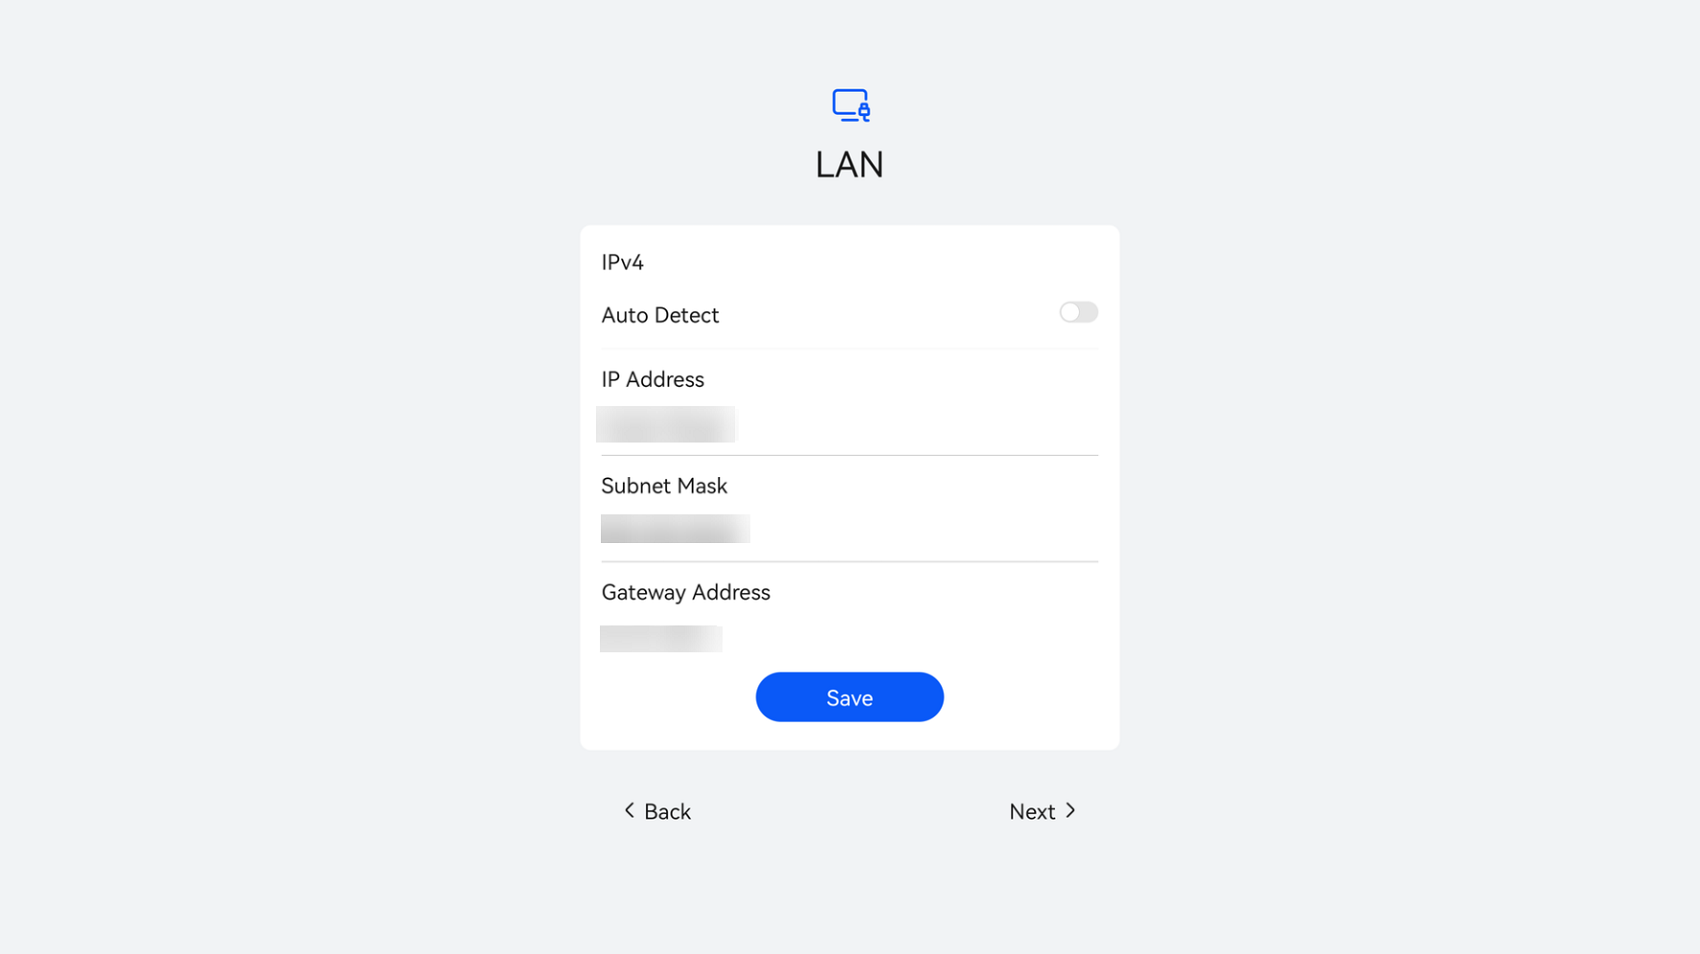Click the LAN page heading

tap(849, 165)
